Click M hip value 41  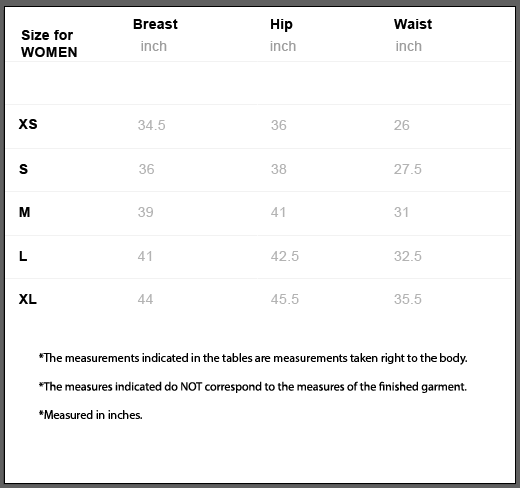tap(278, 212)
